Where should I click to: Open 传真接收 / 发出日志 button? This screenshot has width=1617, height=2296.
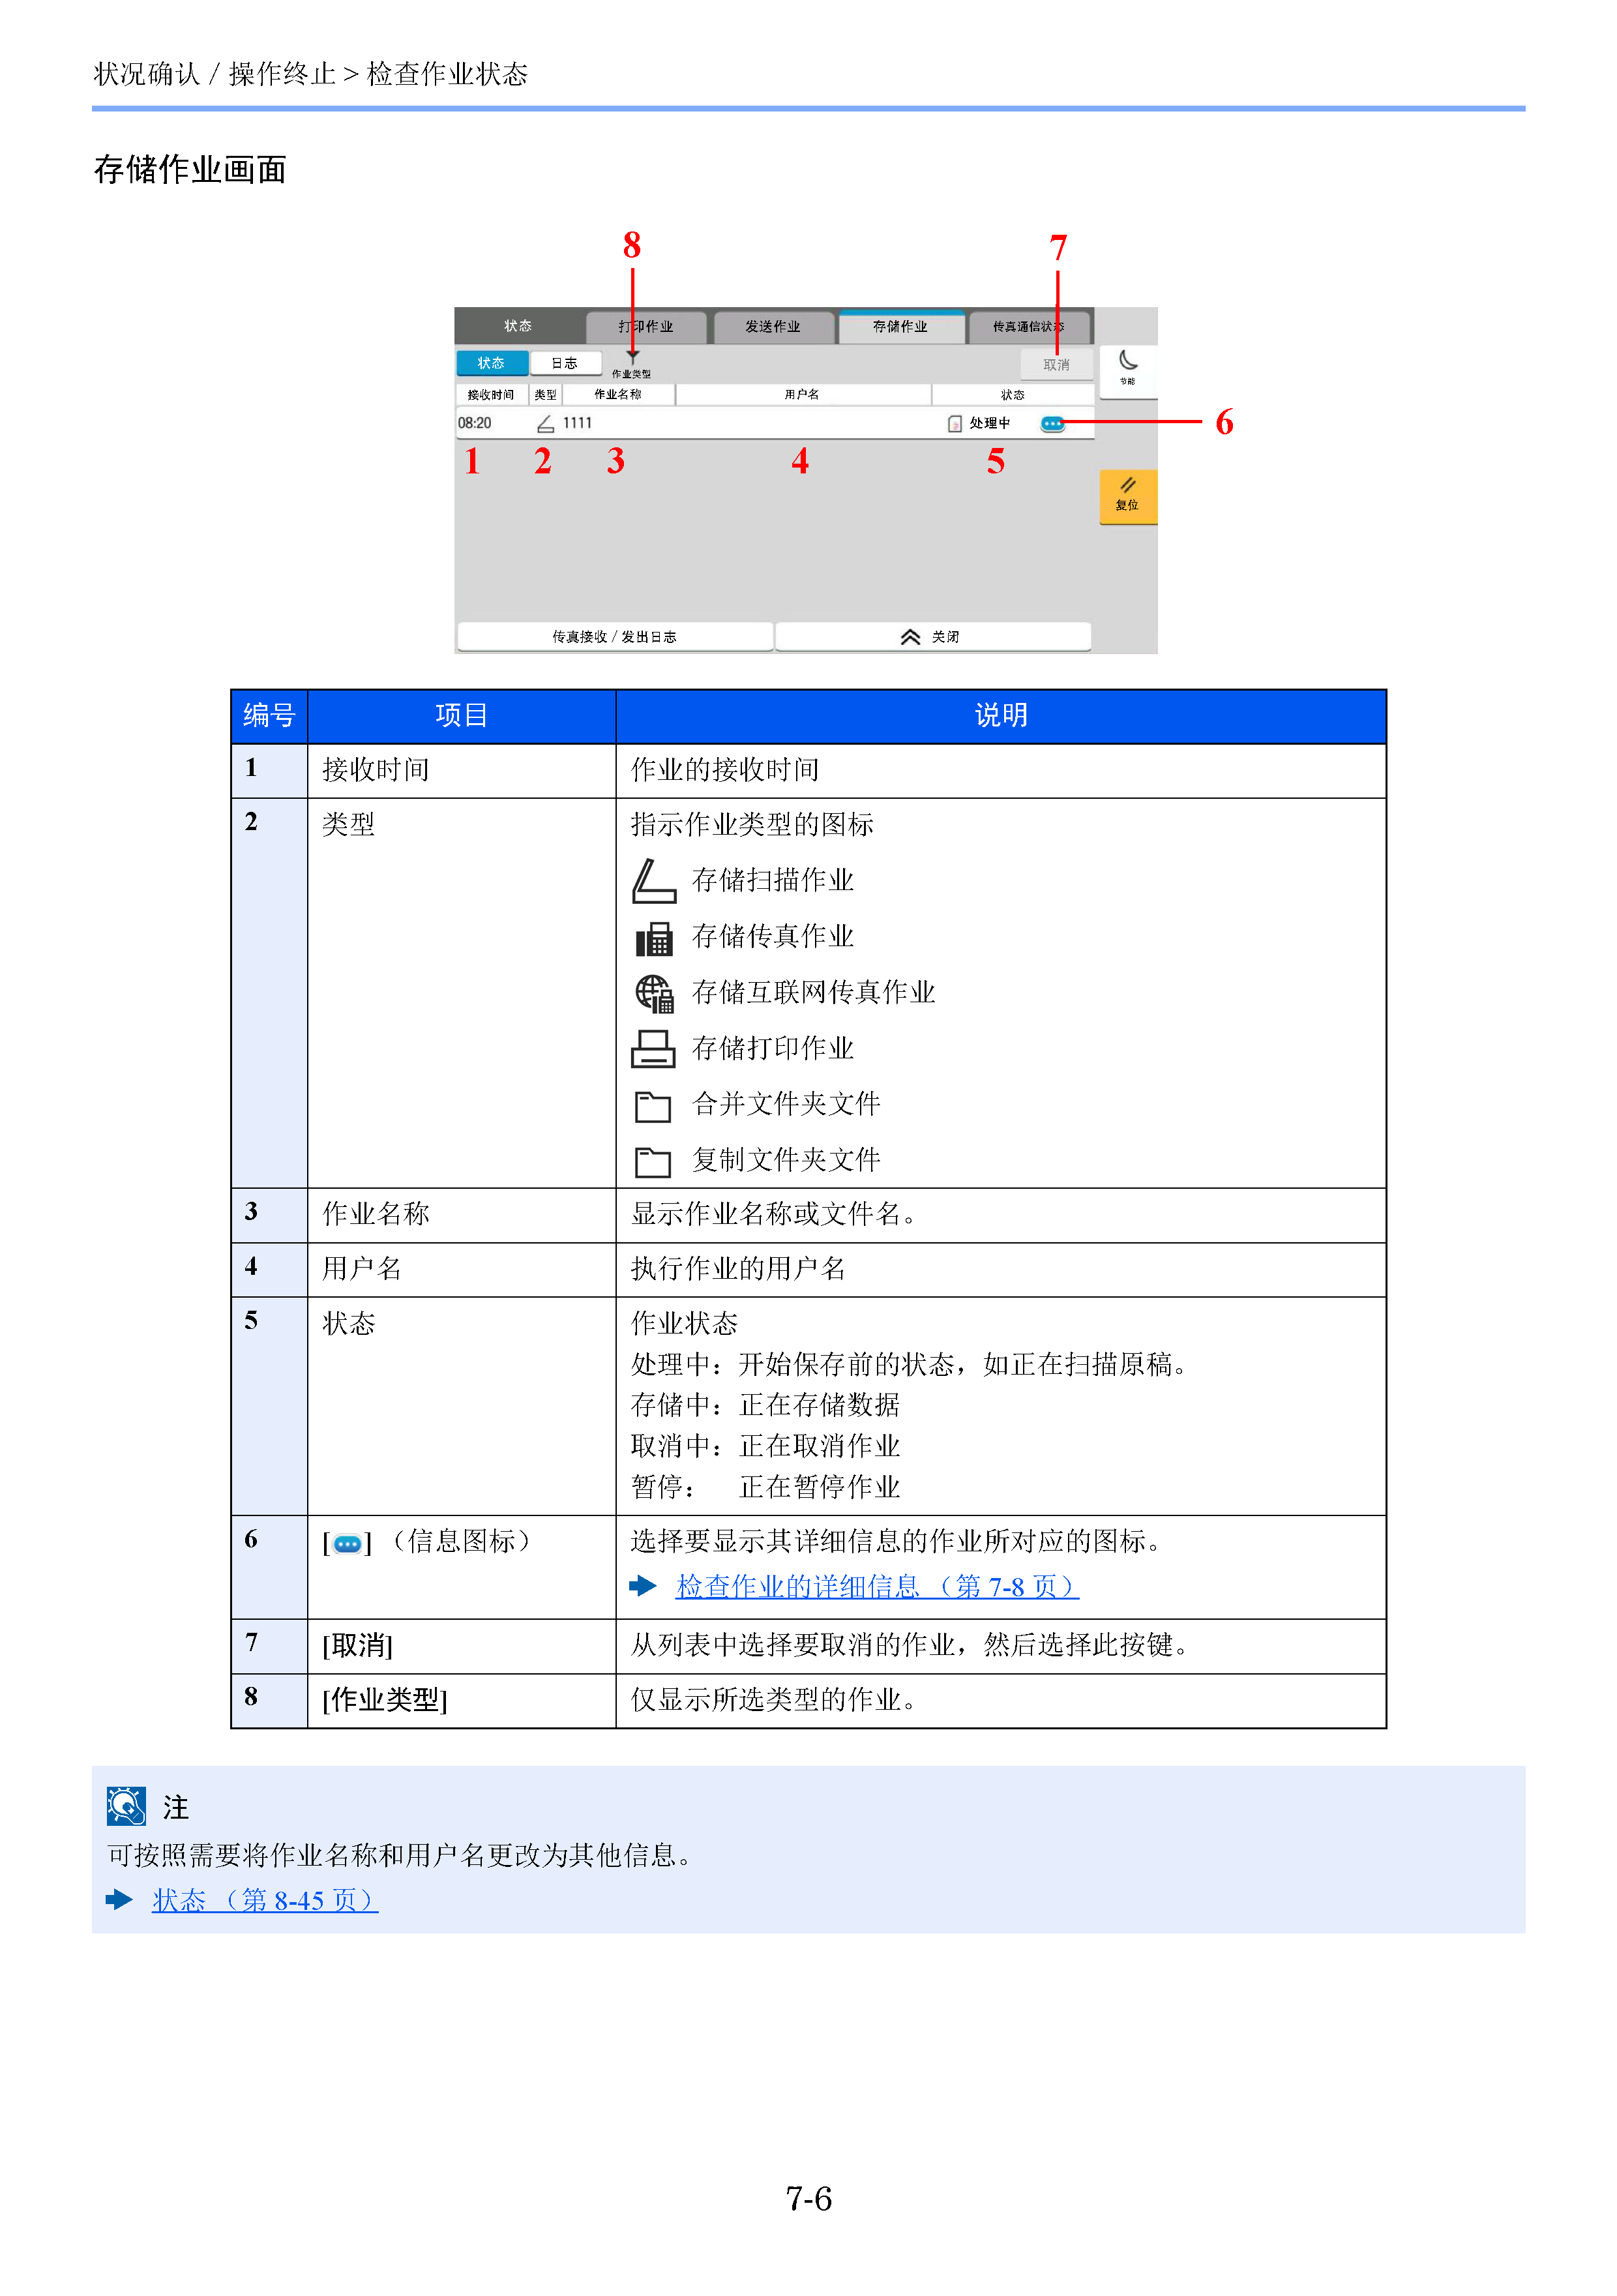[x=615, y=637]
